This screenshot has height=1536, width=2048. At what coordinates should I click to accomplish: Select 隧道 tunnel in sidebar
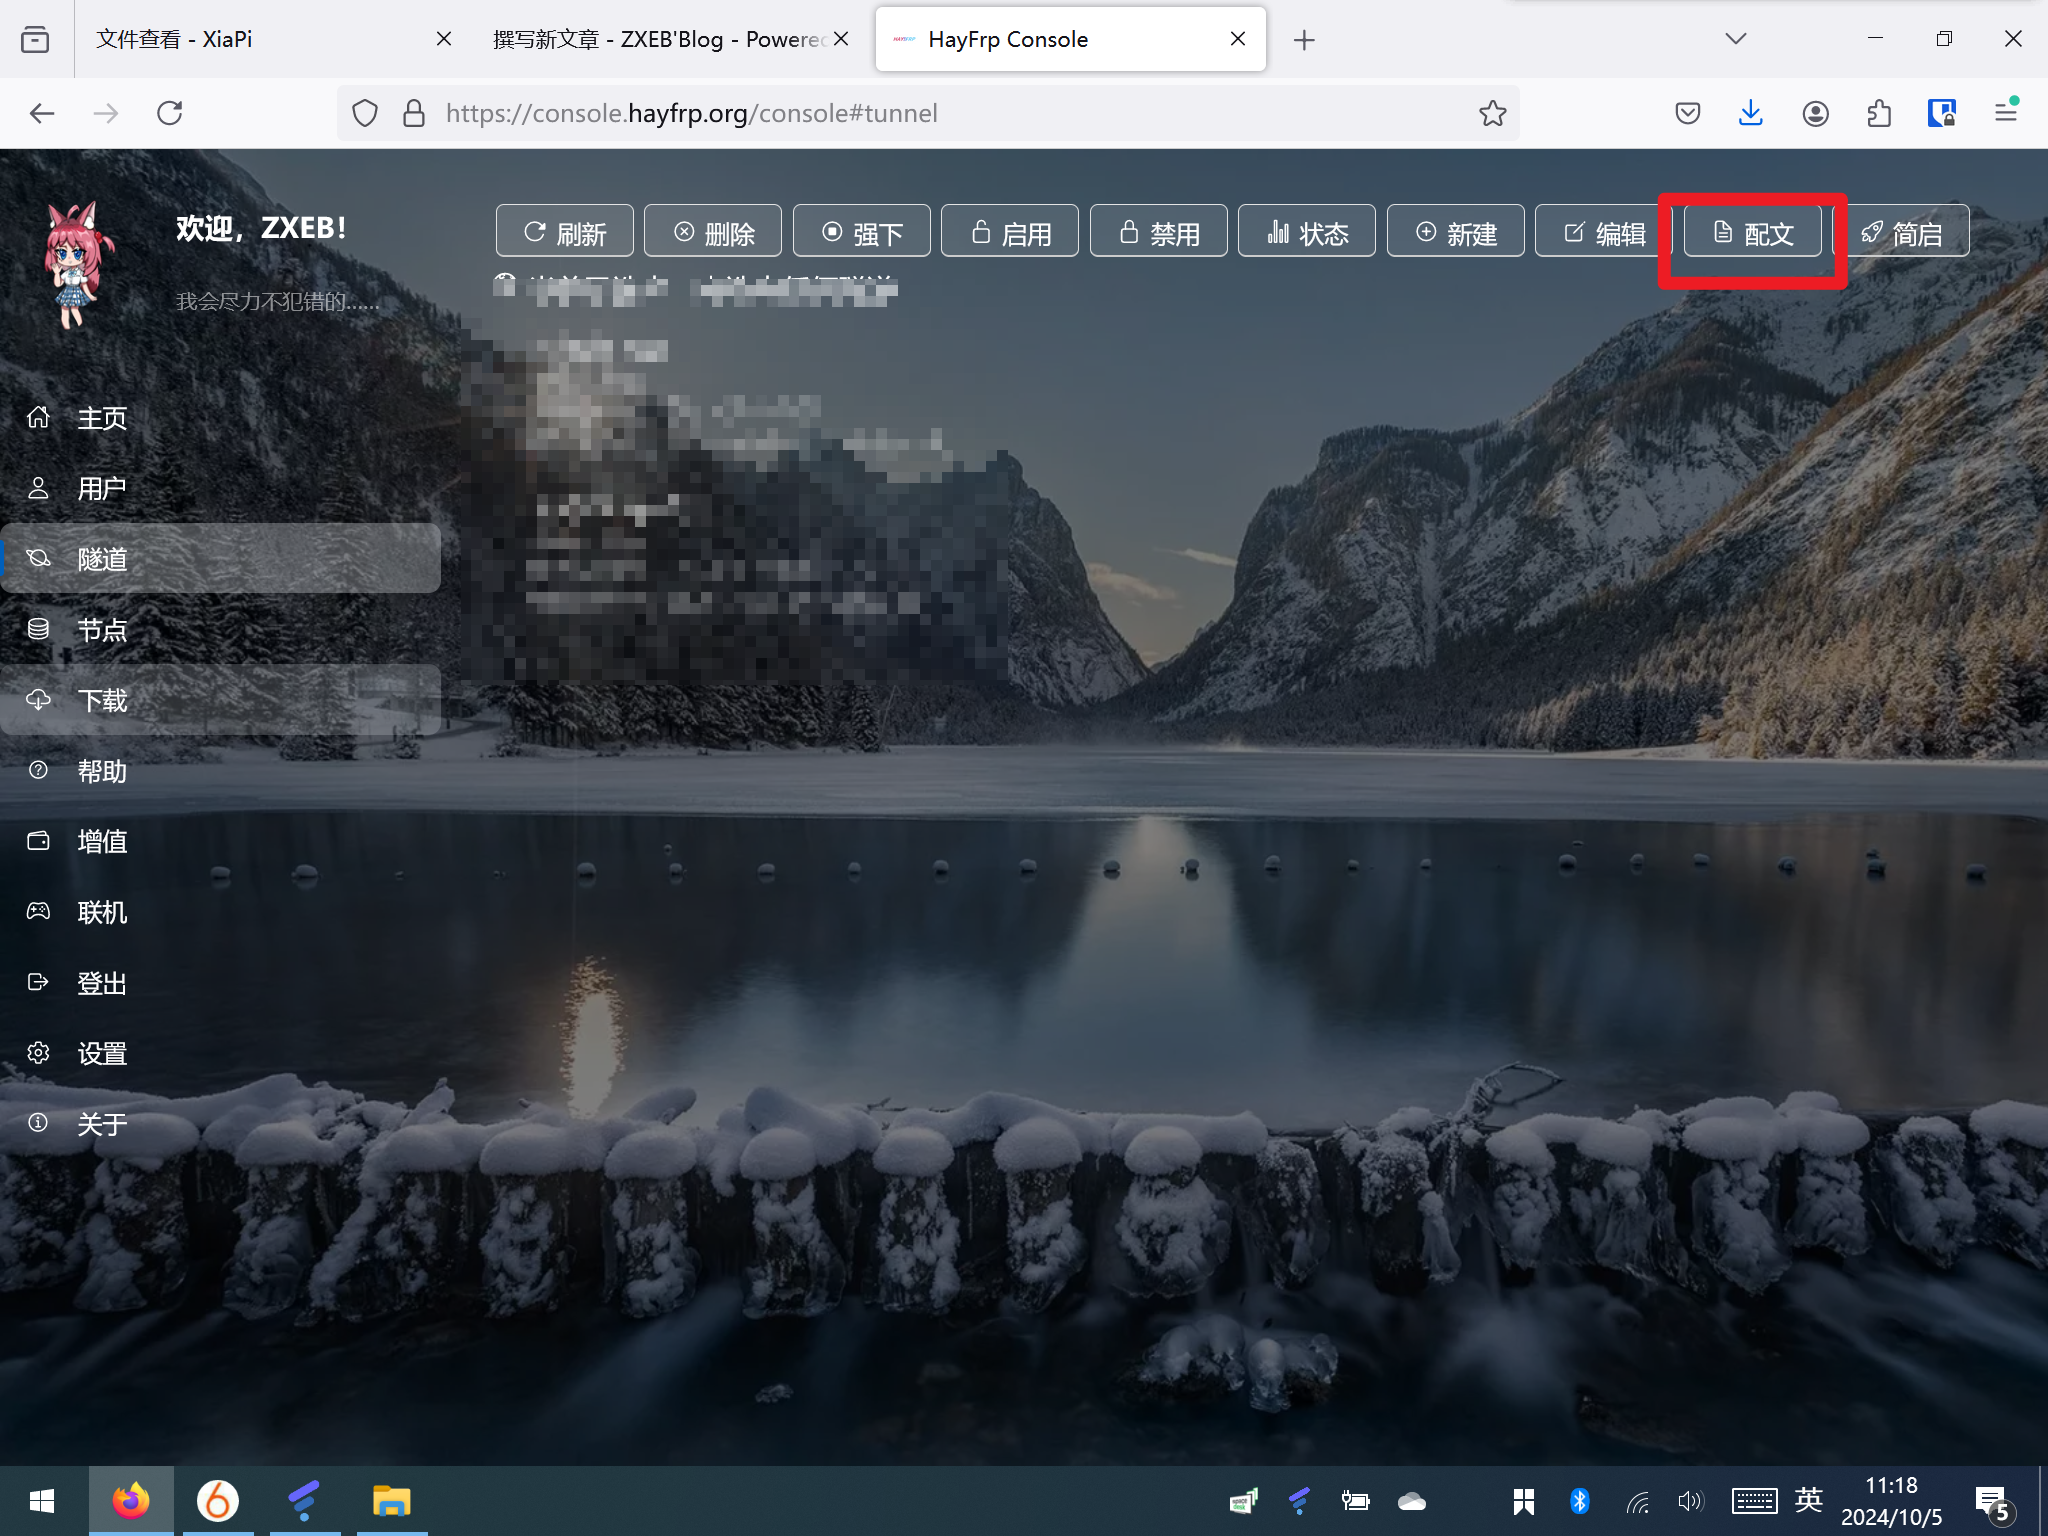coord(220,558)
